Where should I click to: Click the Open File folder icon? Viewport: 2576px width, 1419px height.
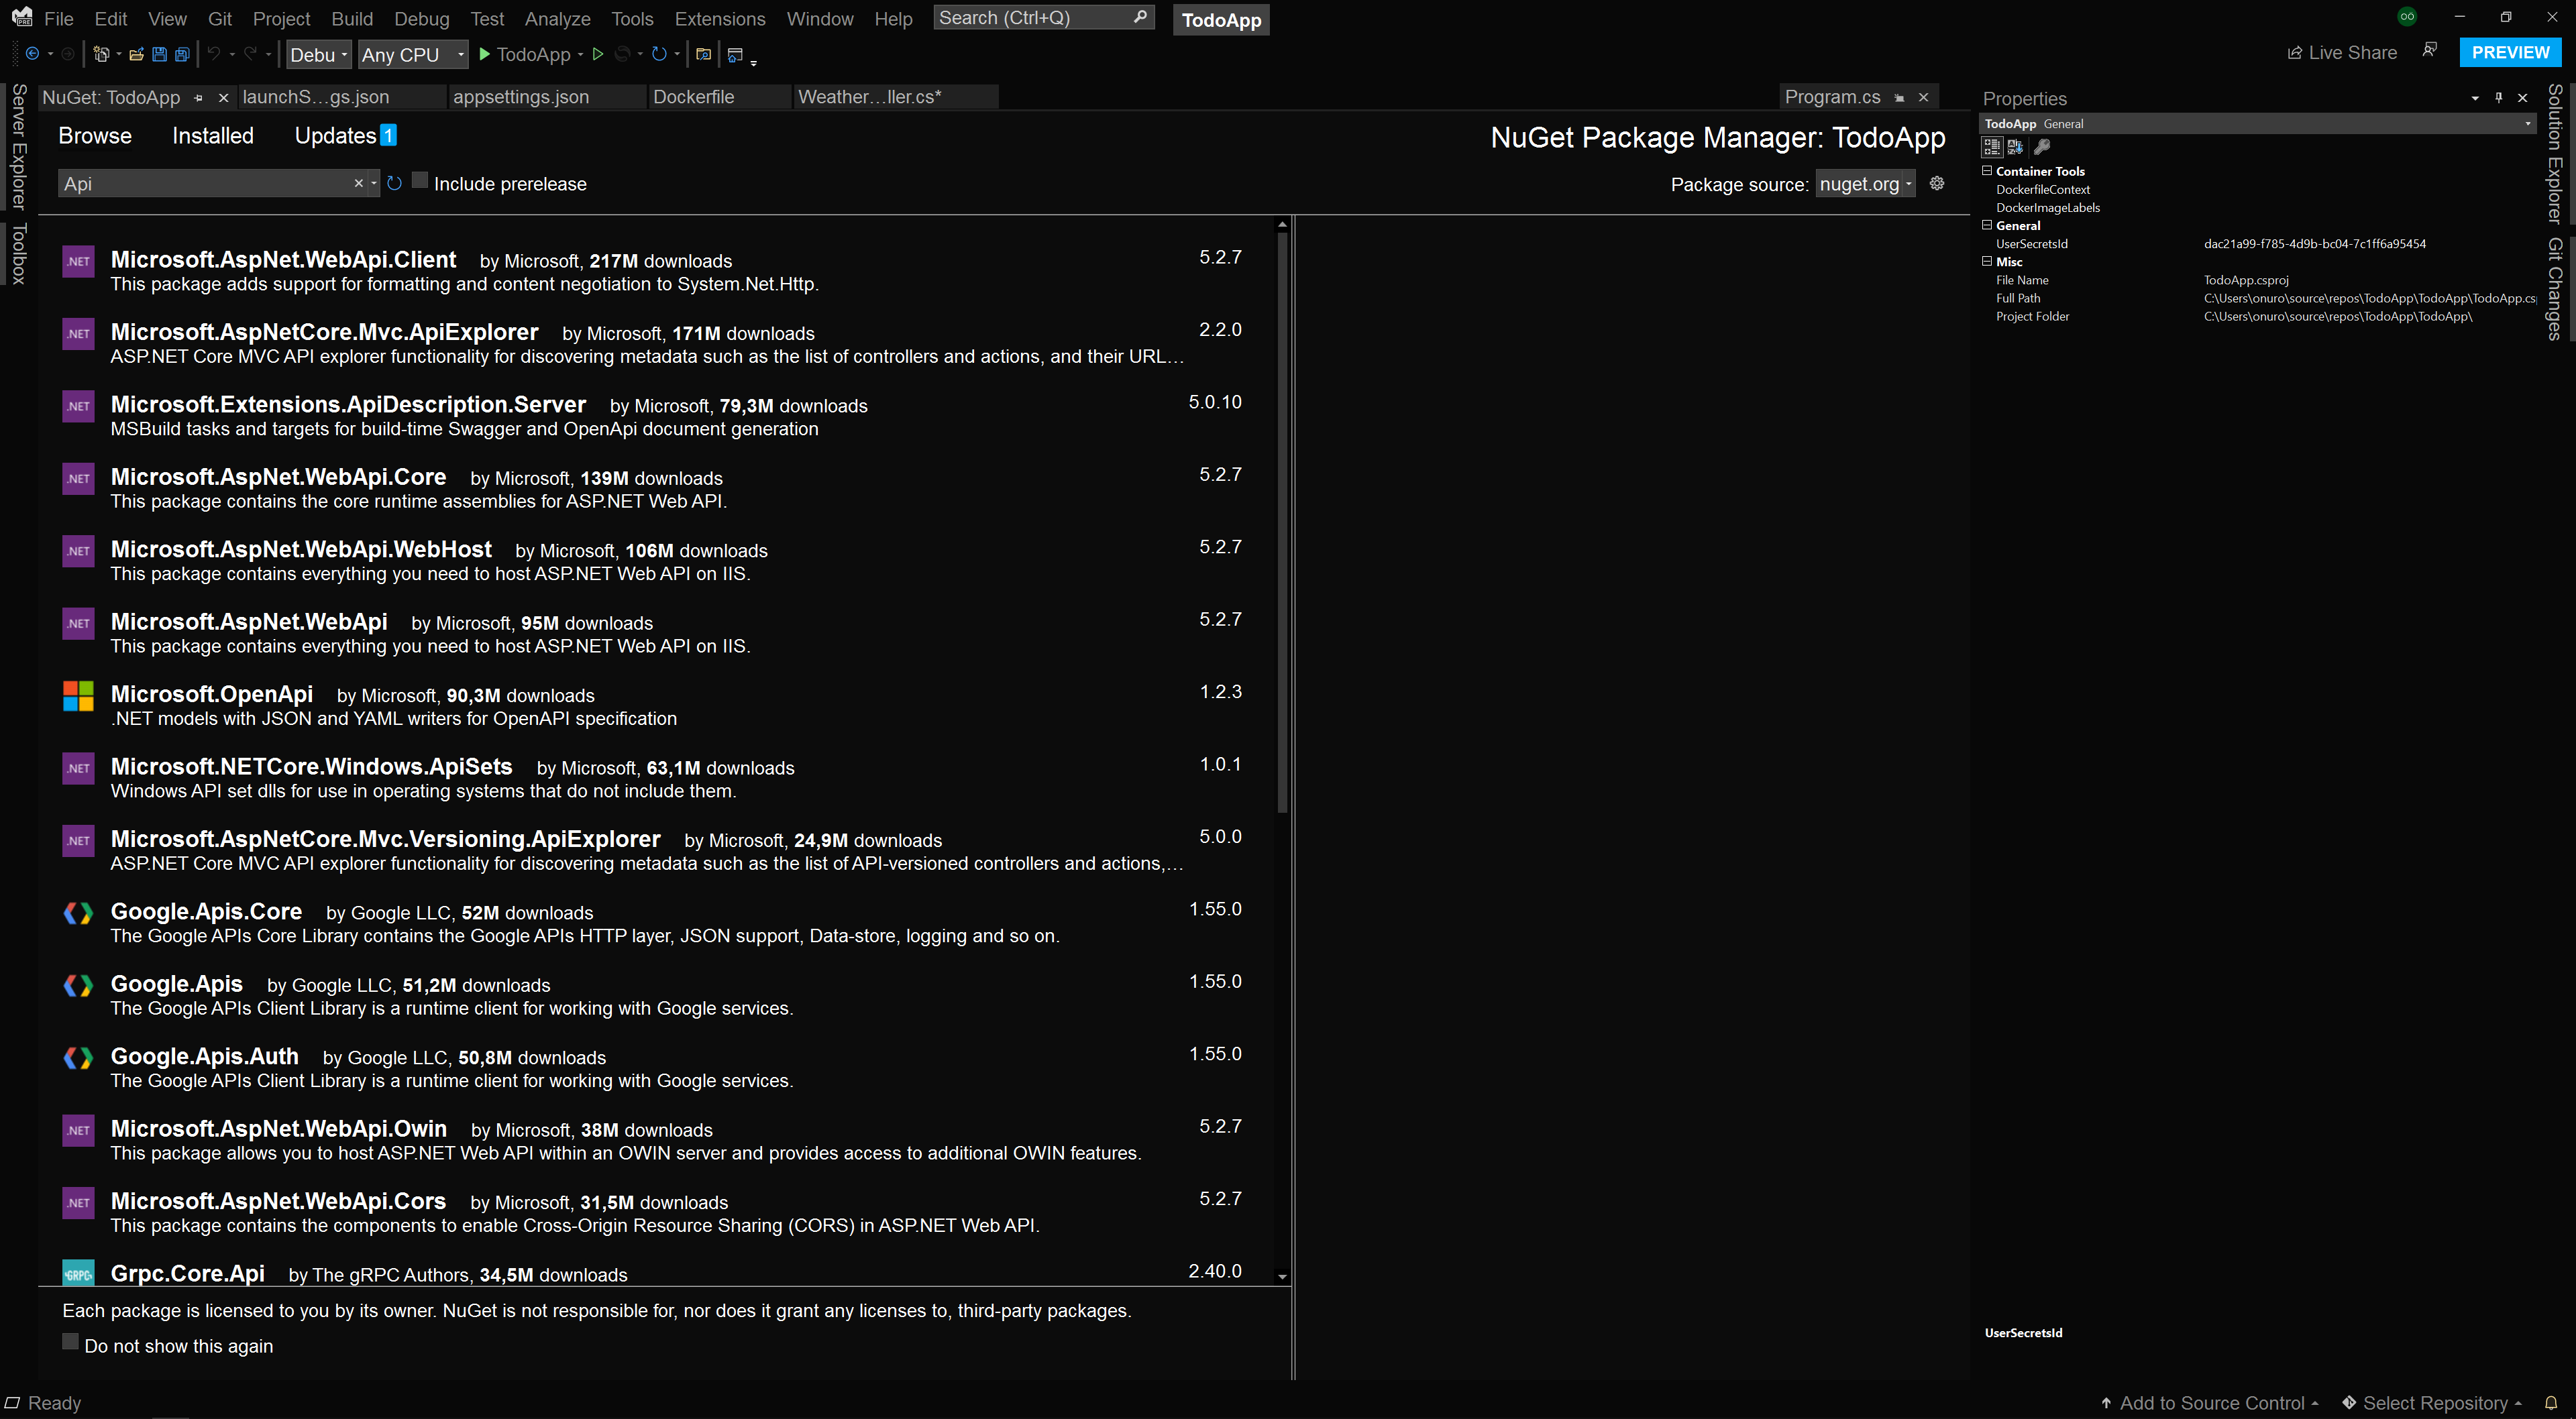click(x=136, y=54)
